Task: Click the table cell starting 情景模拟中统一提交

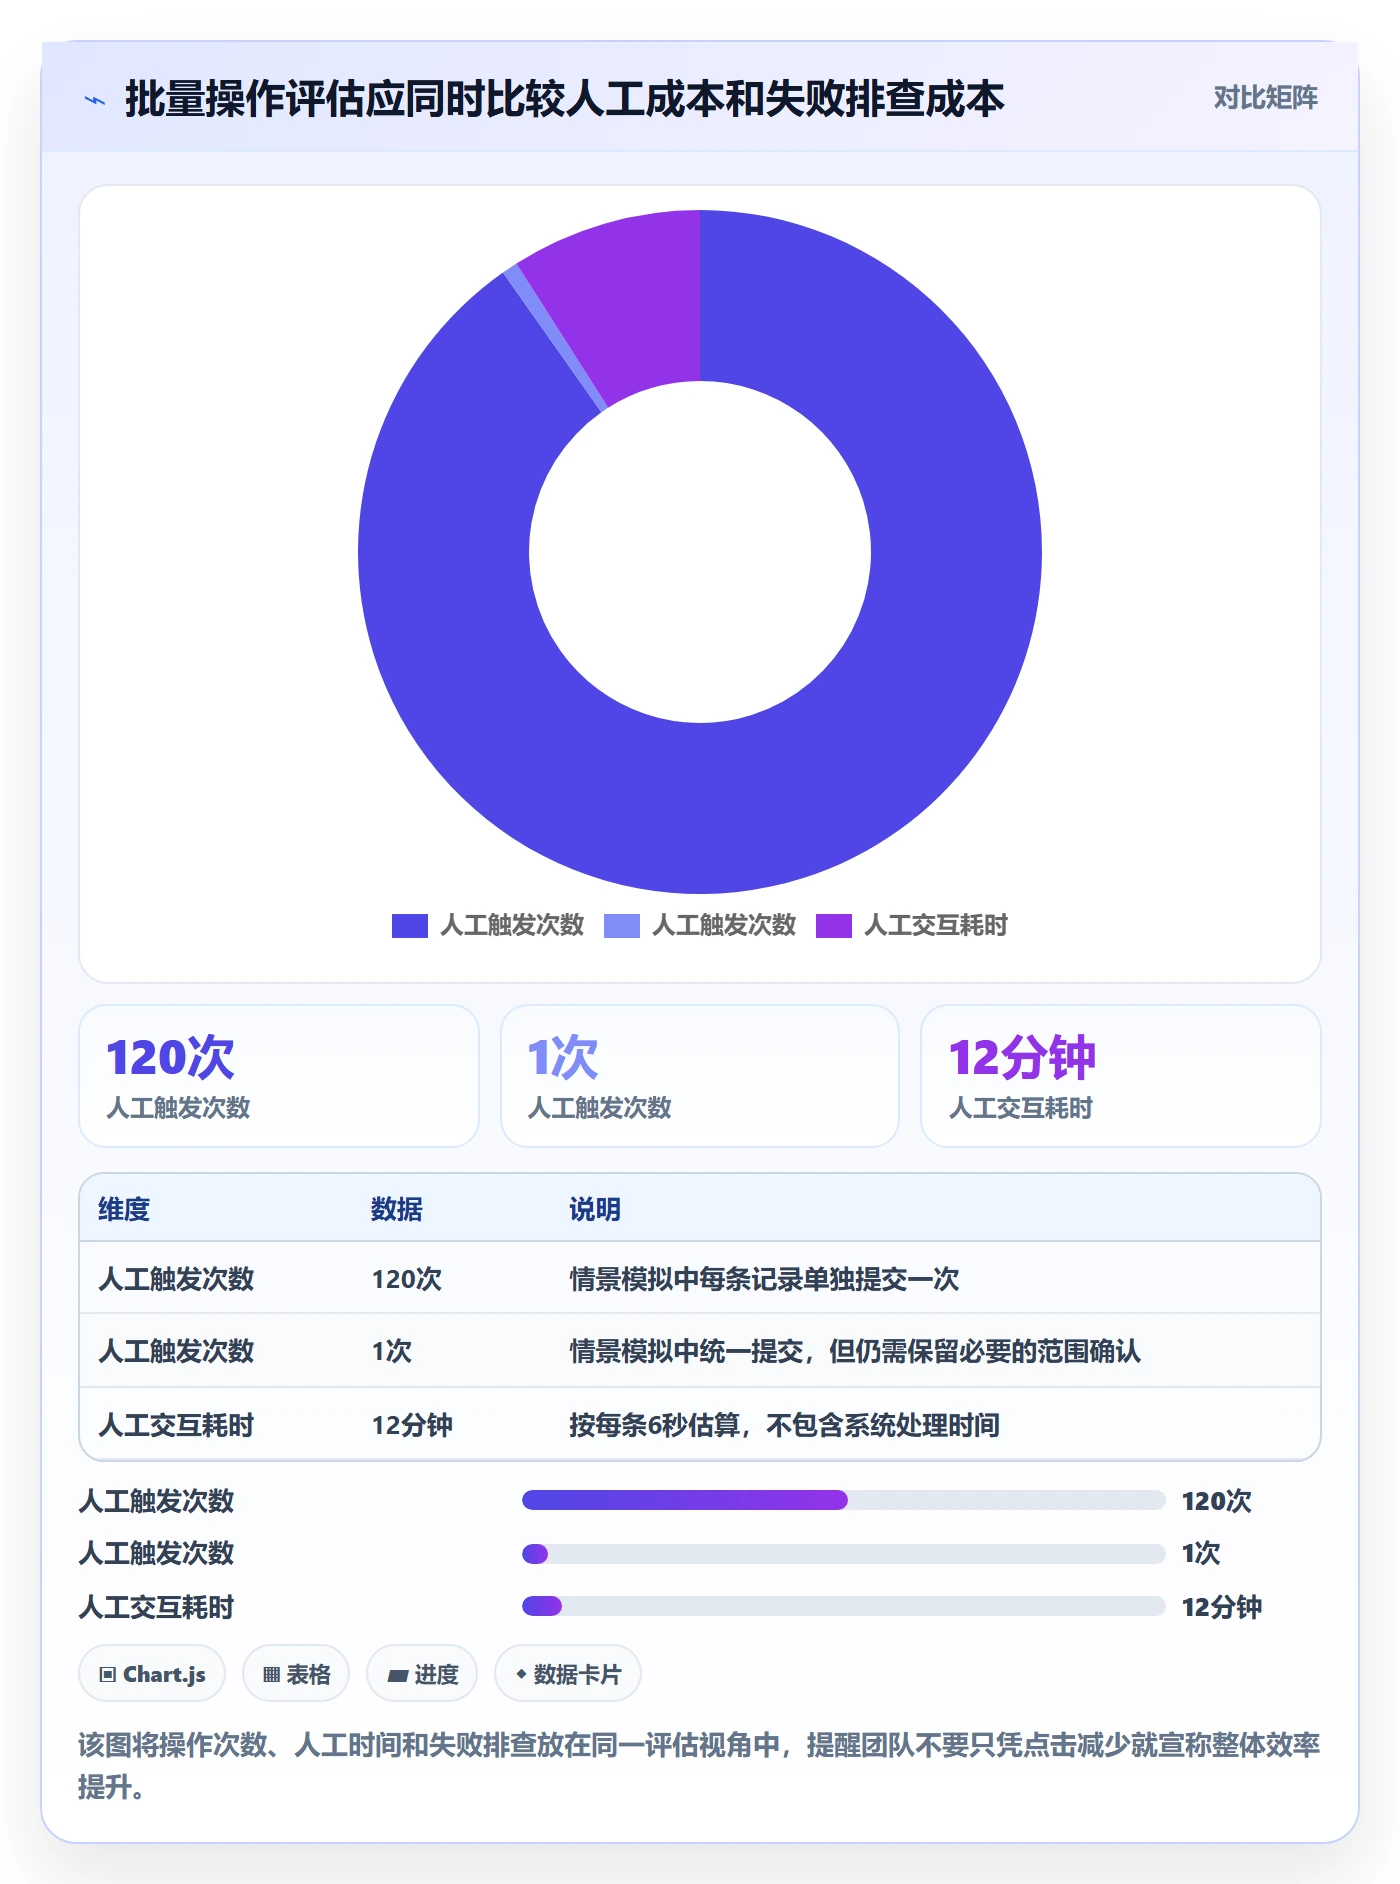Action: [855, 1351]
